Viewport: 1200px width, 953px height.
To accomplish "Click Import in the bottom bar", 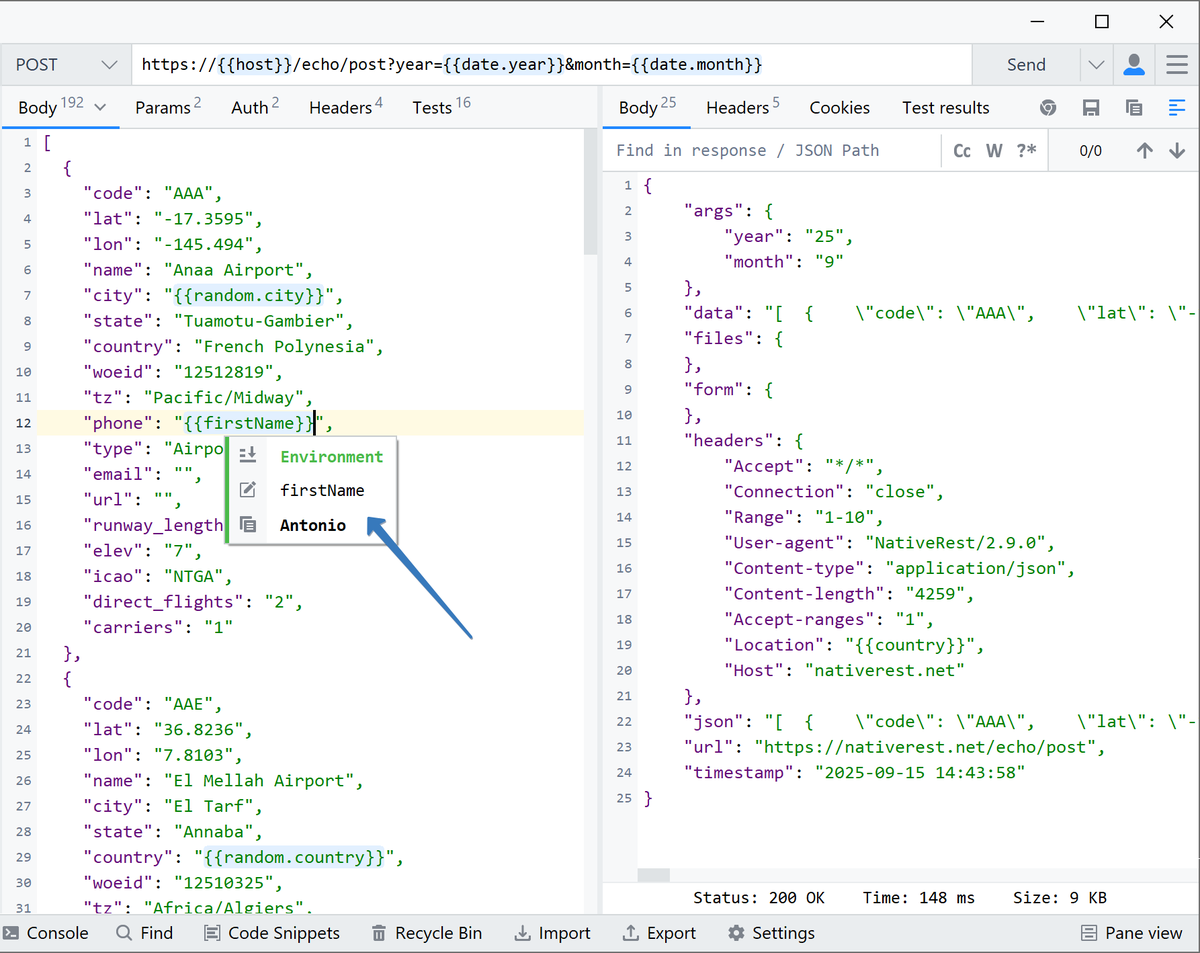I will pyautogui.click(x=553, y=933).
